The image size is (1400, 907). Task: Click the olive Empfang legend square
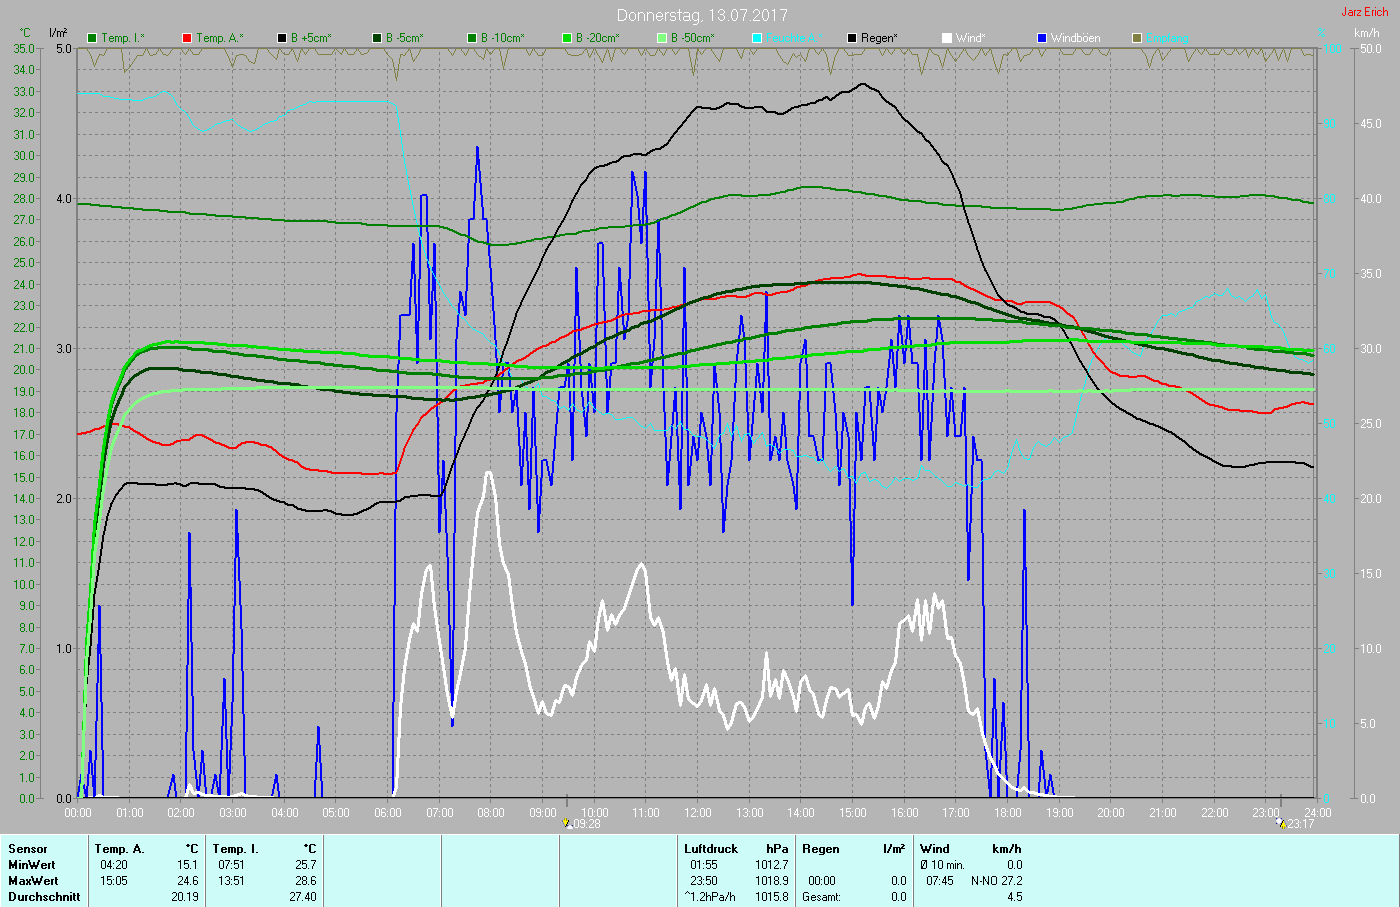(1137, 38)
